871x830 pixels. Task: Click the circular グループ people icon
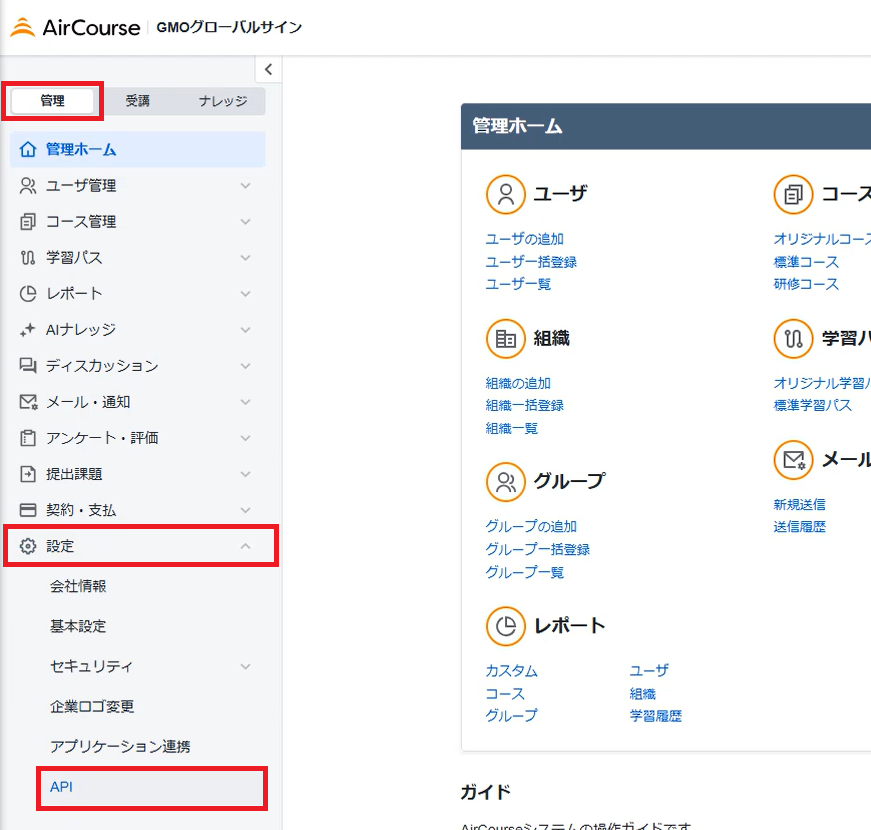point(505,482)
